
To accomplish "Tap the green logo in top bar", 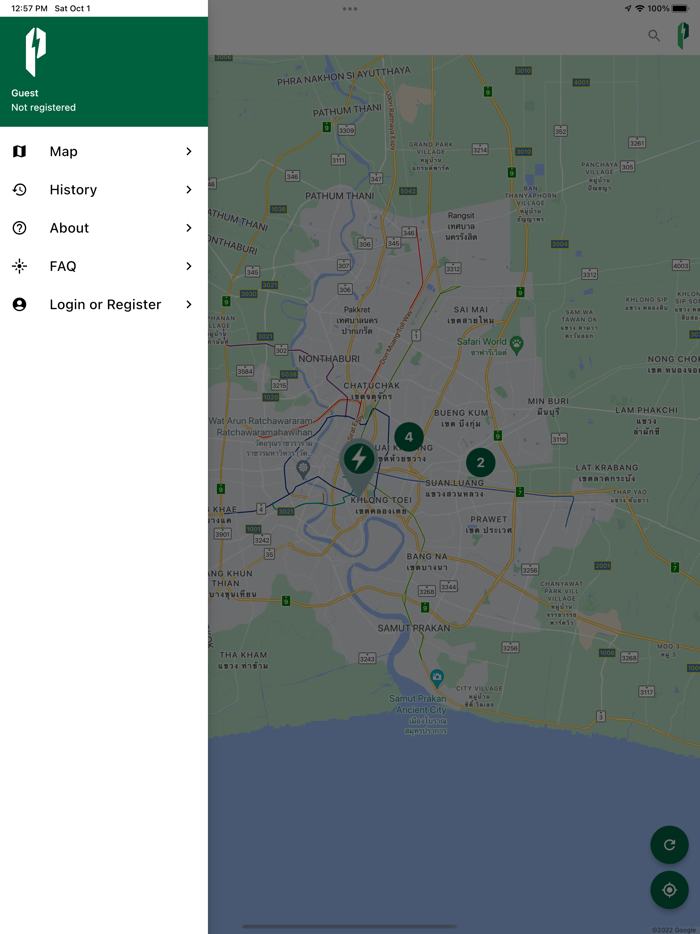I will click(x=683, y=36).
